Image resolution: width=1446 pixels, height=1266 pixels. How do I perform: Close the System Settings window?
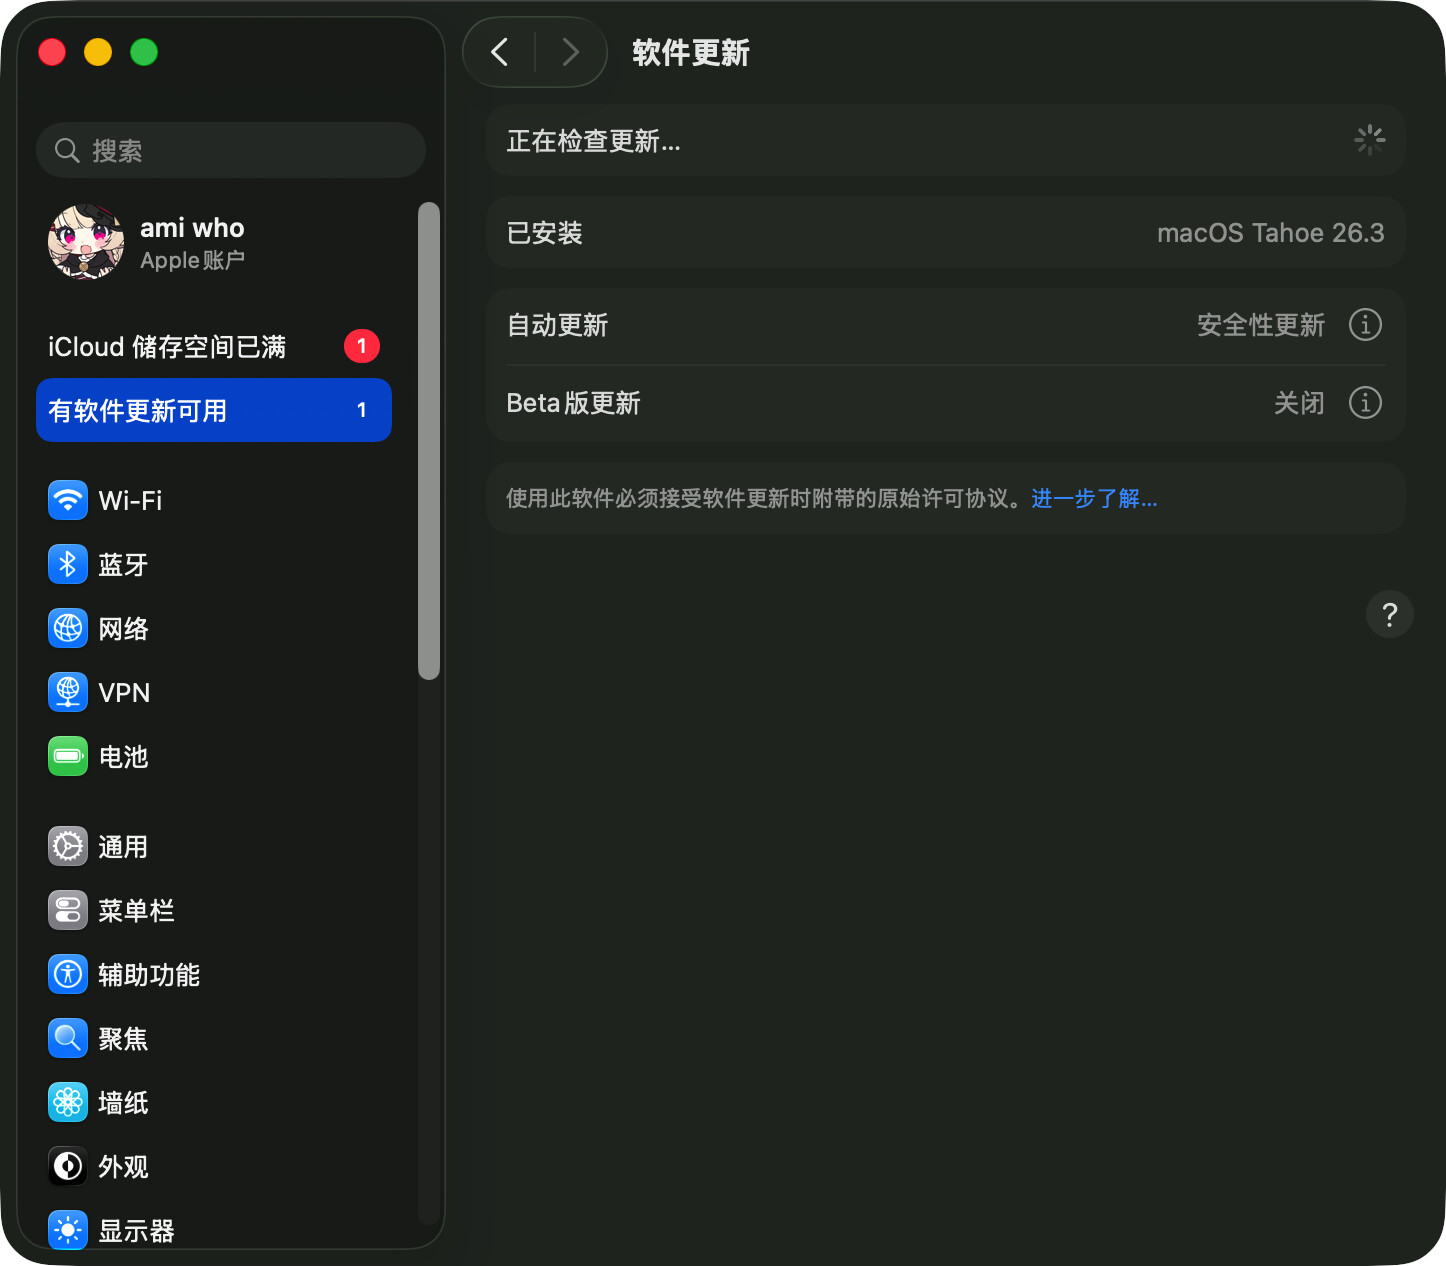coord(52,52)
